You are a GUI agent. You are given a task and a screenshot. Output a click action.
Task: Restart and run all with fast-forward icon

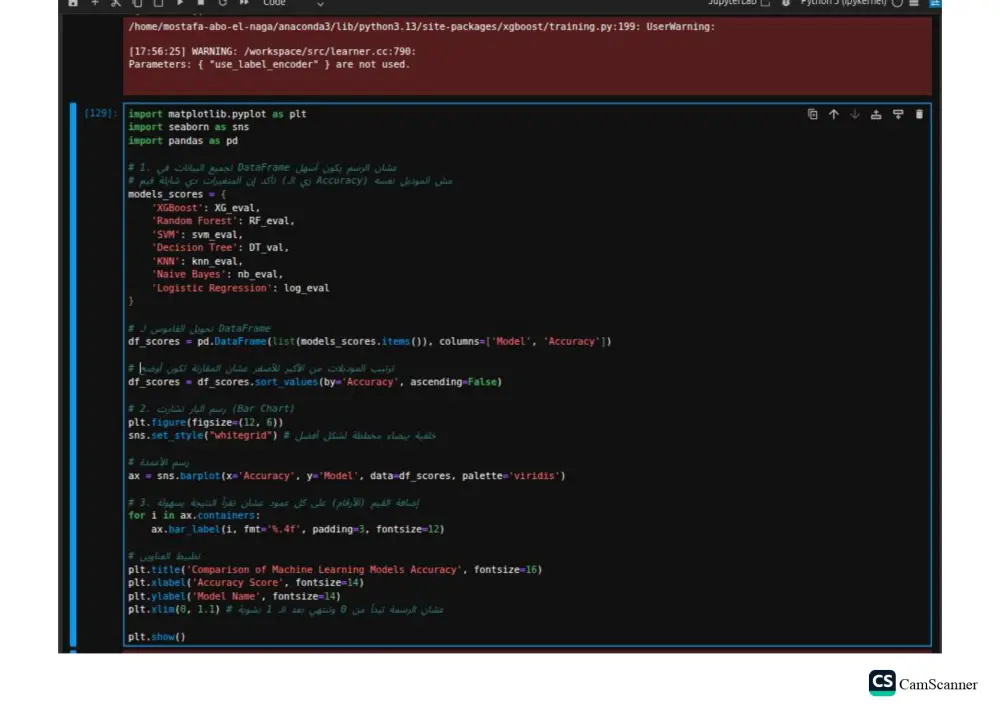[x=244, y=3]
